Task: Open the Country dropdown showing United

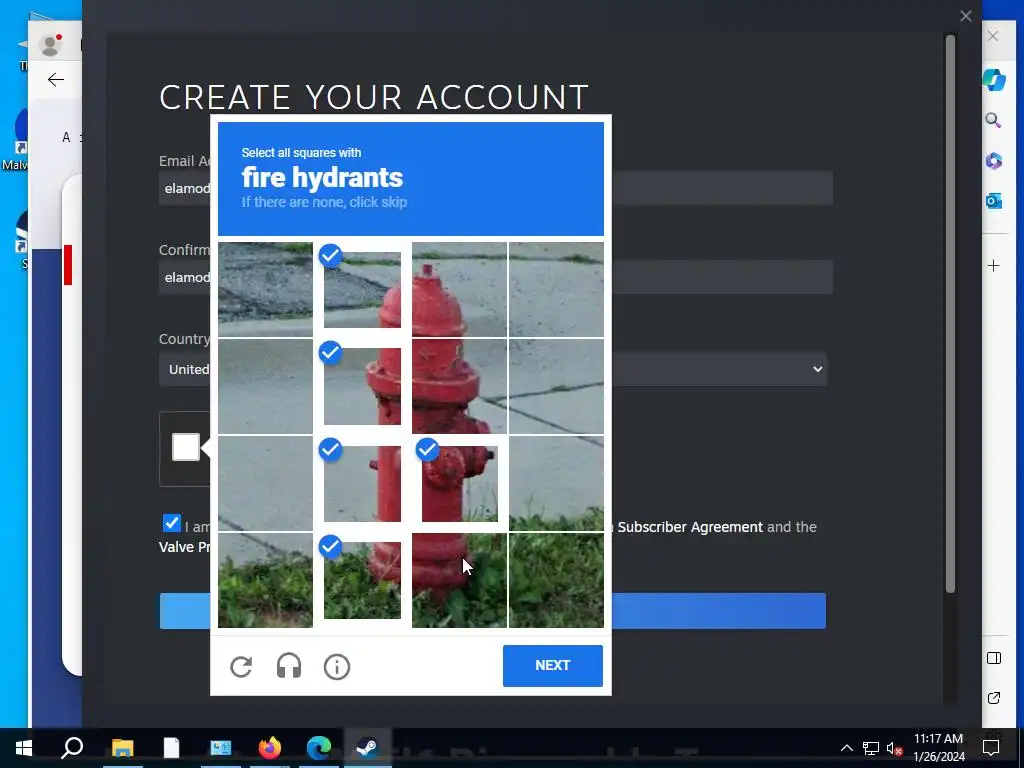Action: [x=493, y=369]
